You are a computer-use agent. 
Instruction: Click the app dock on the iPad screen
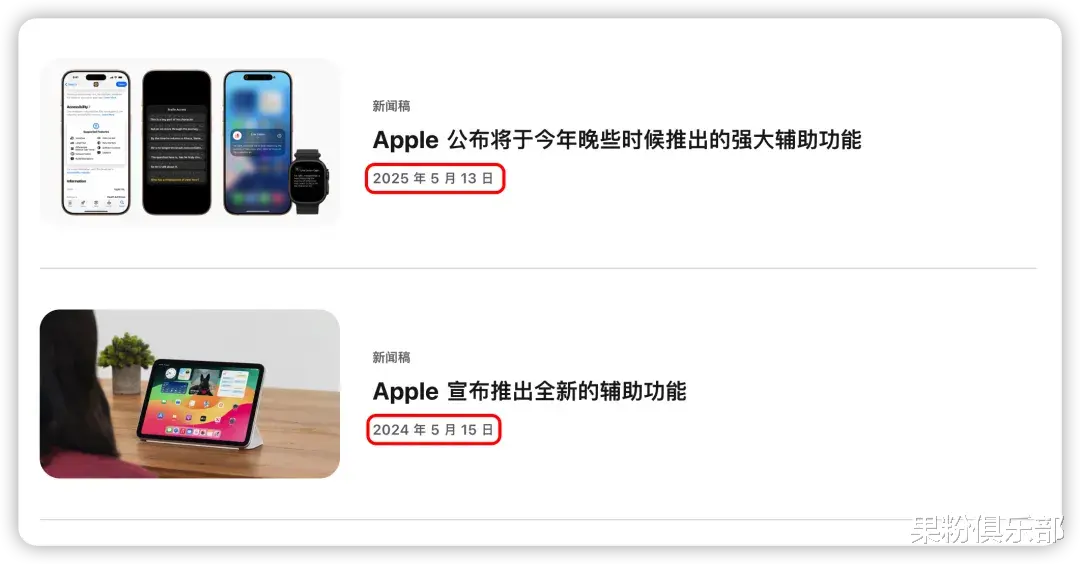[193, 431]
